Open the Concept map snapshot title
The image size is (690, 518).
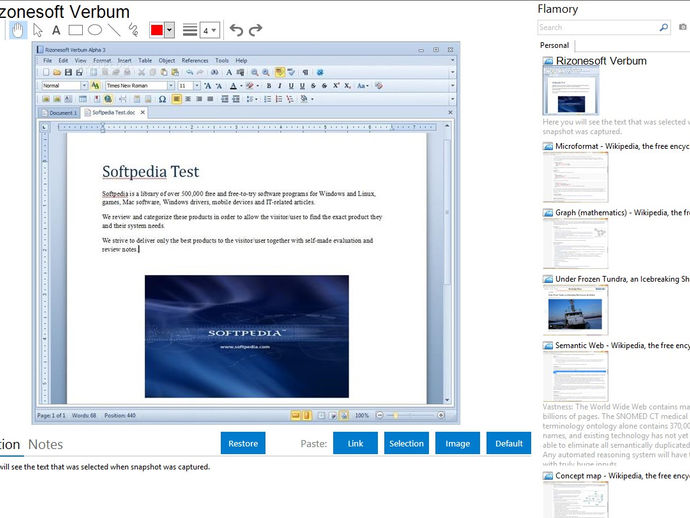tap(622, 476)
